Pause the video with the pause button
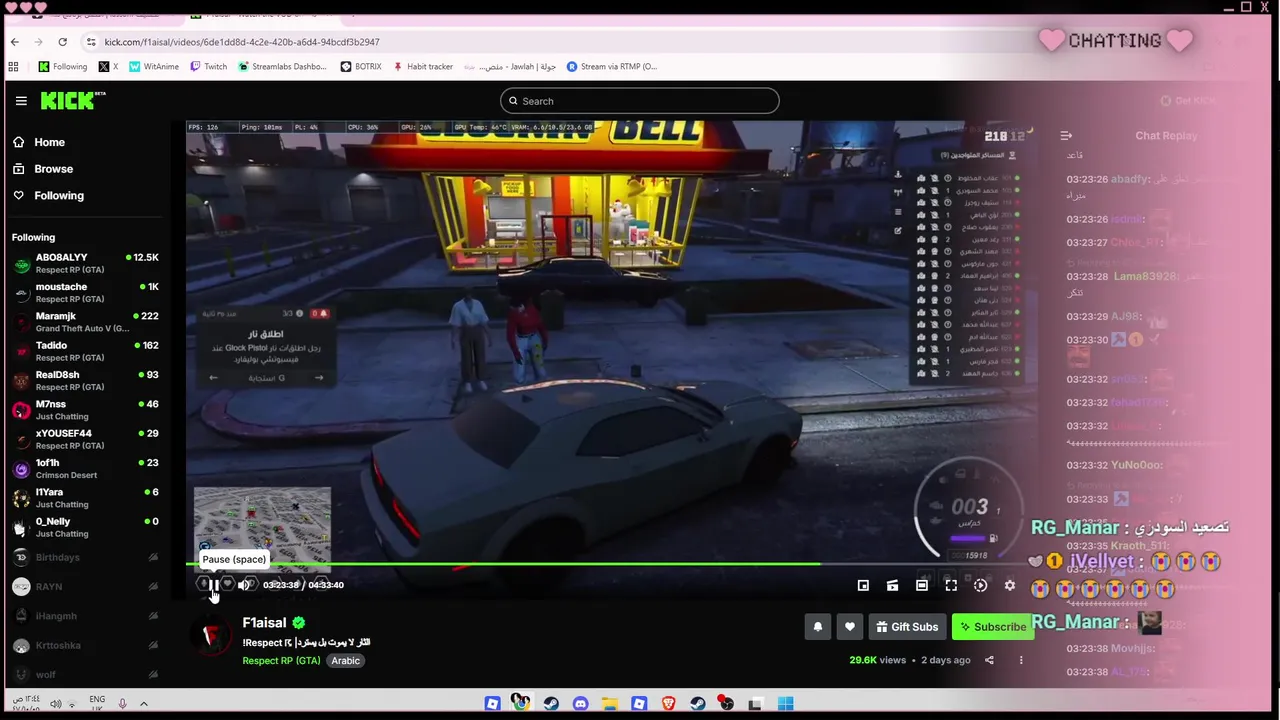1280x720 pixels. 213,585
